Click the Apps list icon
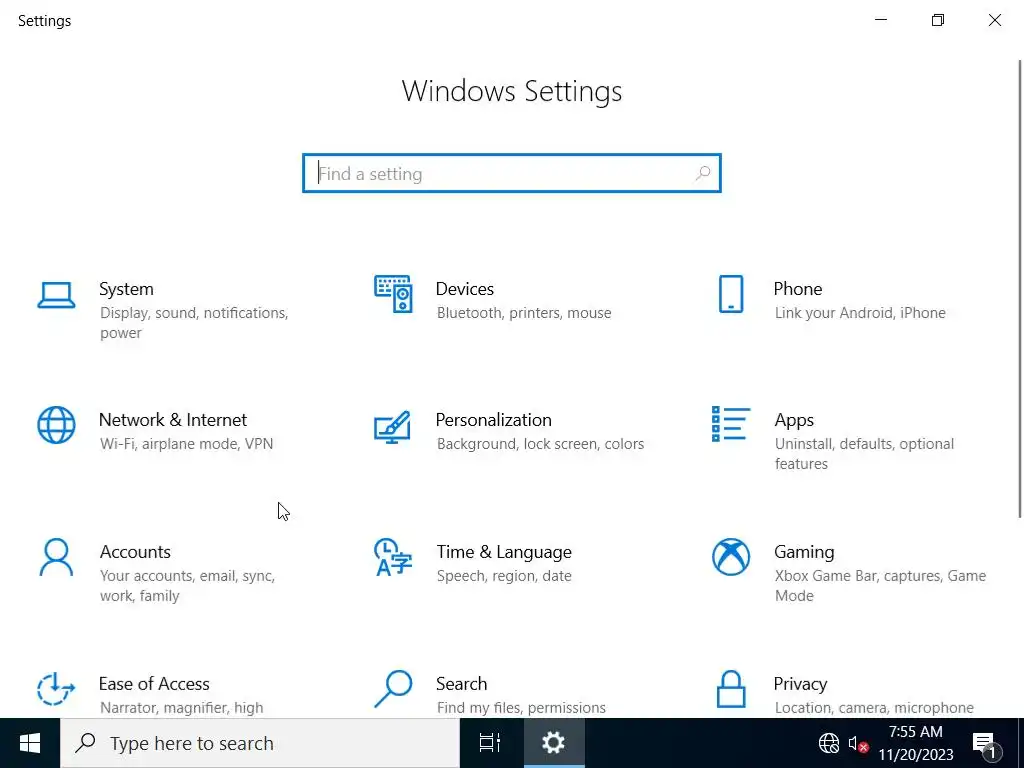Image resolution: width=1024 pixels, height=768 pixels. click(x=731, y=424)
